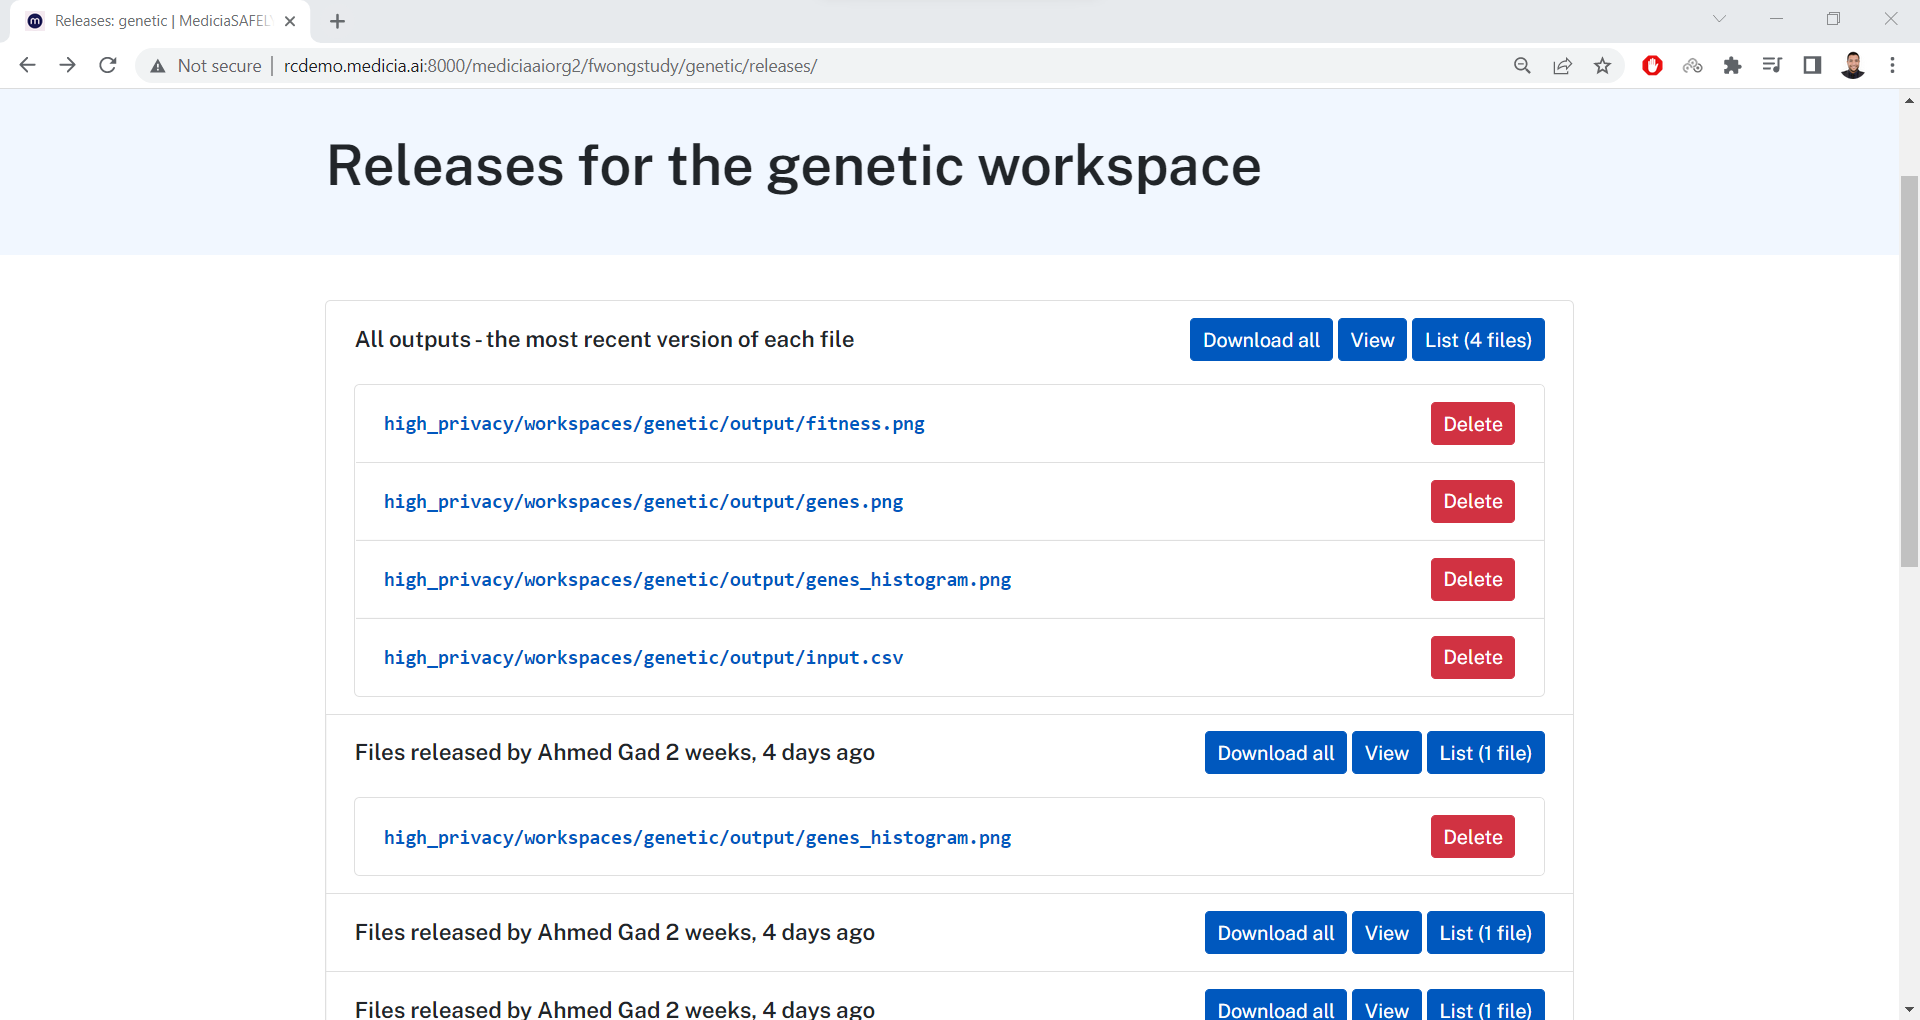Reload the releases page
This screenshot has width=1920, height=1020.
pyautogui.click(x=108, y=65)
